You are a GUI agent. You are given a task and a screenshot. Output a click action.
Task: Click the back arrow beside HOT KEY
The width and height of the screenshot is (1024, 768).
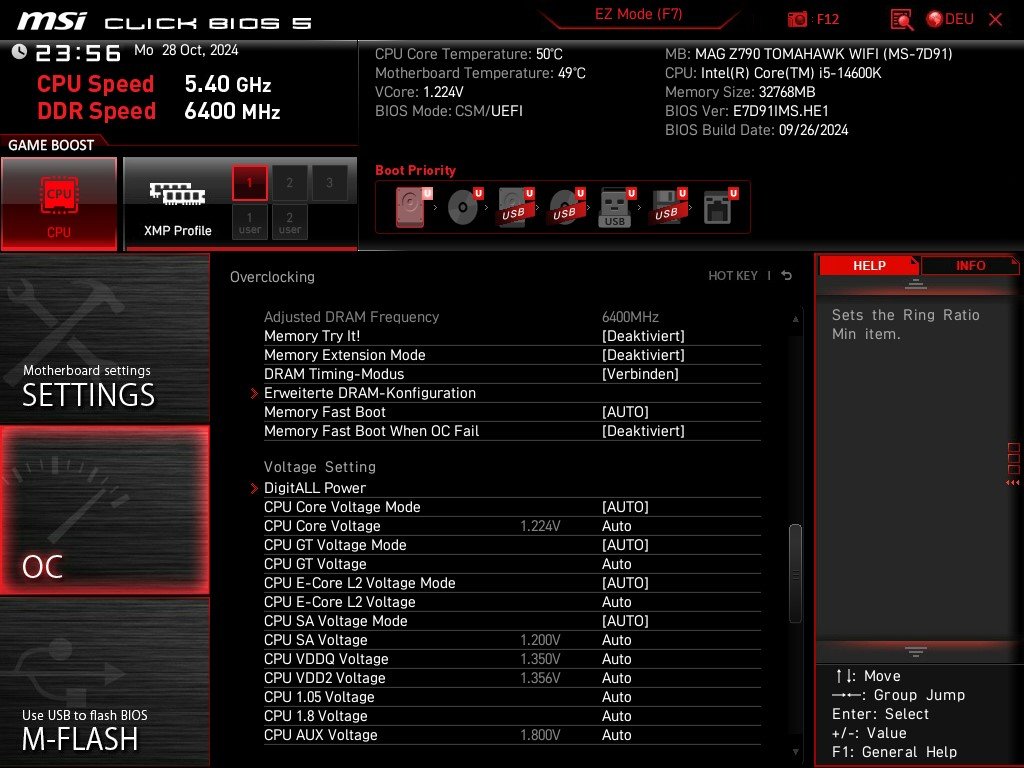coord(787,276)
